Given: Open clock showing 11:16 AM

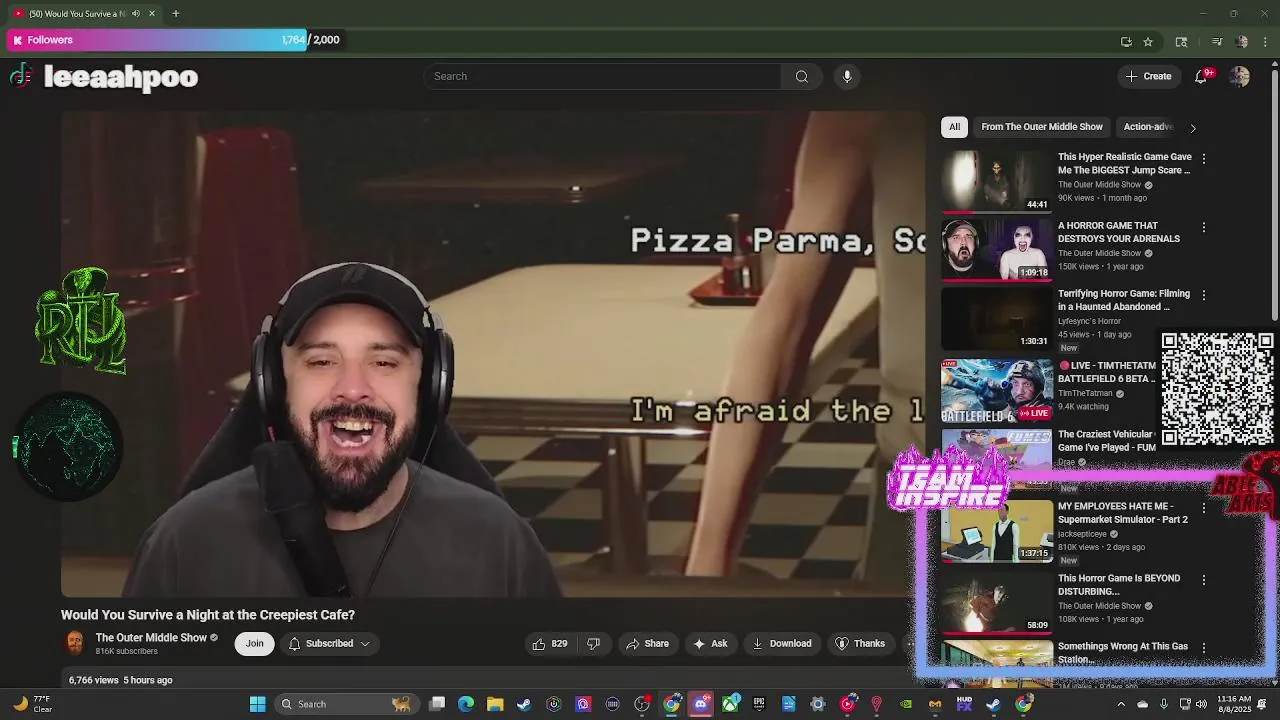Looking at the screenshot, I should point(1235,704).
